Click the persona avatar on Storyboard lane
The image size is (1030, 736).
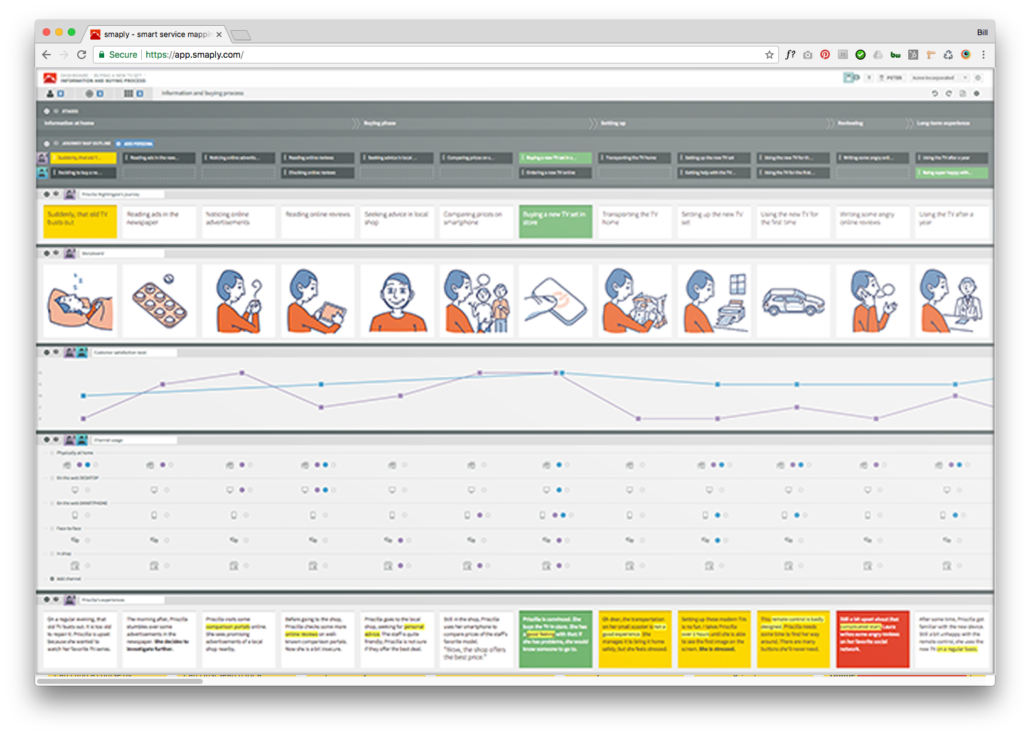(70, 253)
